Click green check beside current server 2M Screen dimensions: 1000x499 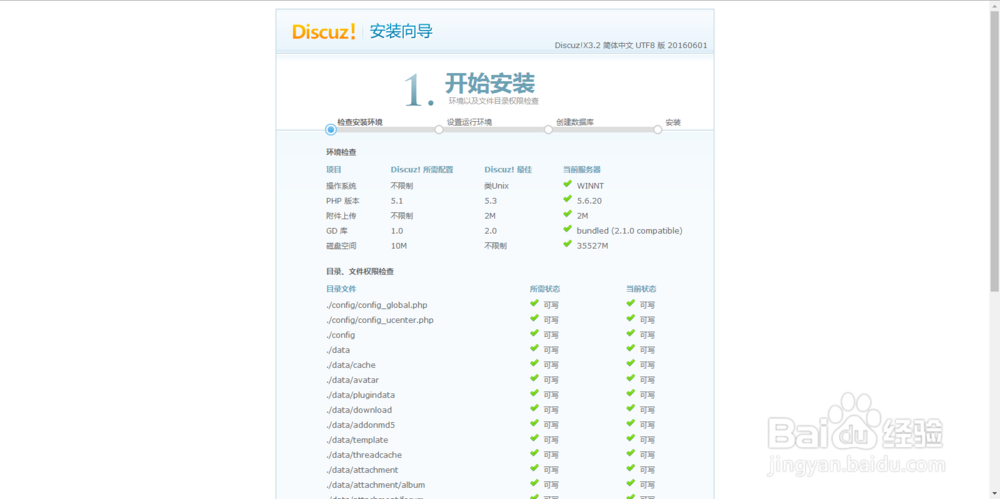click(567, 214)
